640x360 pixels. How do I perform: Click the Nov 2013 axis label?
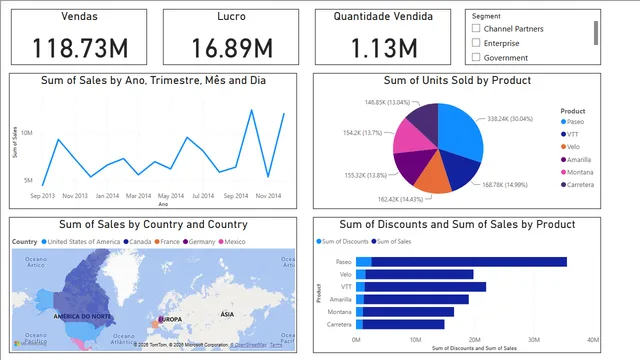(75, 196)
